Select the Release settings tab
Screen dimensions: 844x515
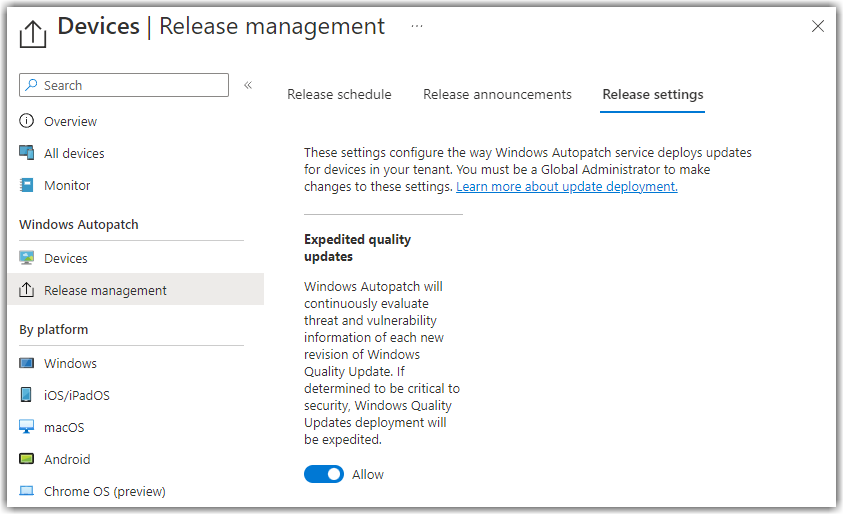coord(652,94)
